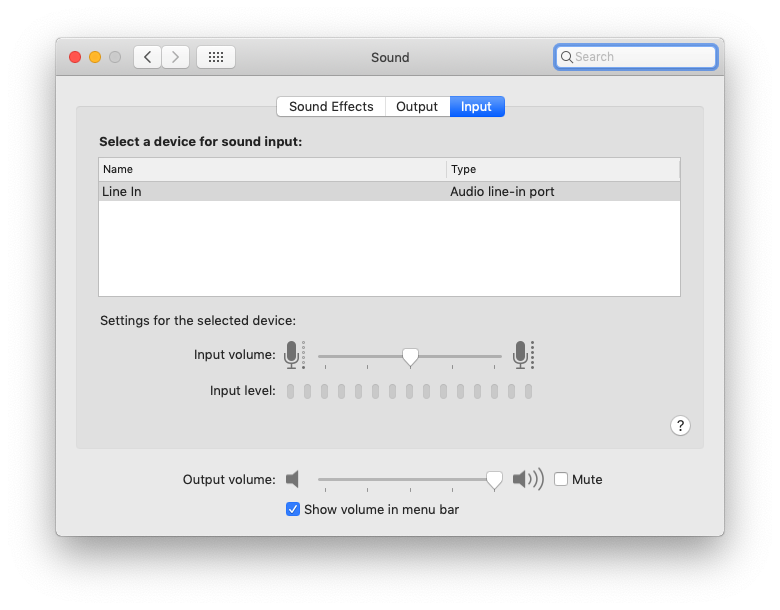Switch to the Sound Effects tab

pos(331,106)
